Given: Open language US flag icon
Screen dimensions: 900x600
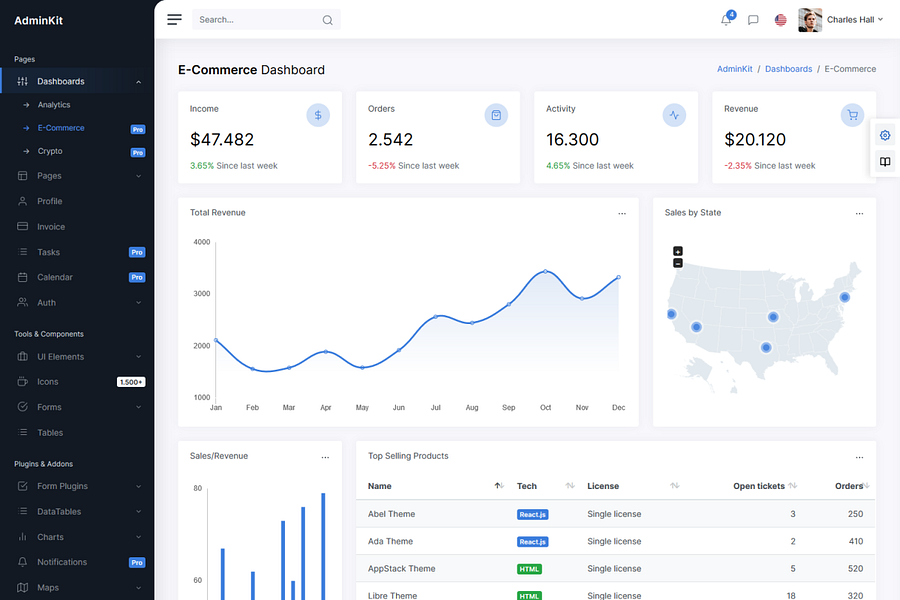Looking at the screenshot, I should (x=781, y=20).
